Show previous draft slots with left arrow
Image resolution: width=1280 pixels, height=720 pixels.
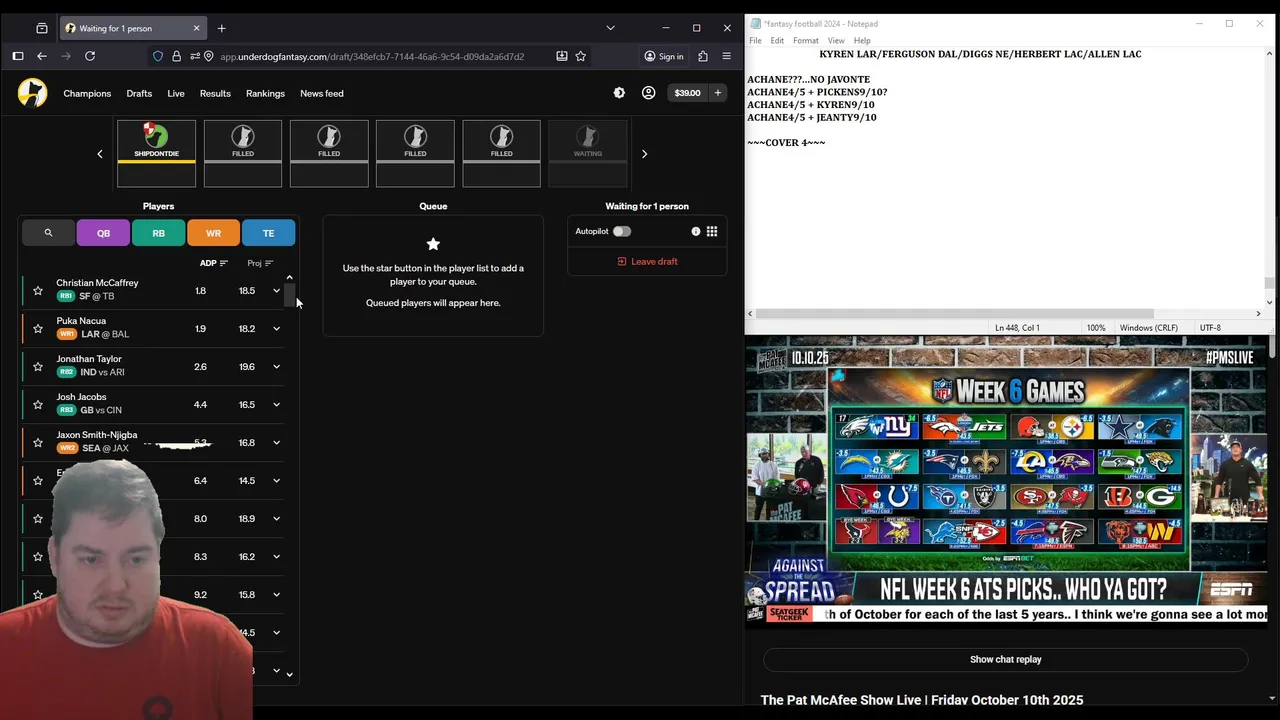100,154
